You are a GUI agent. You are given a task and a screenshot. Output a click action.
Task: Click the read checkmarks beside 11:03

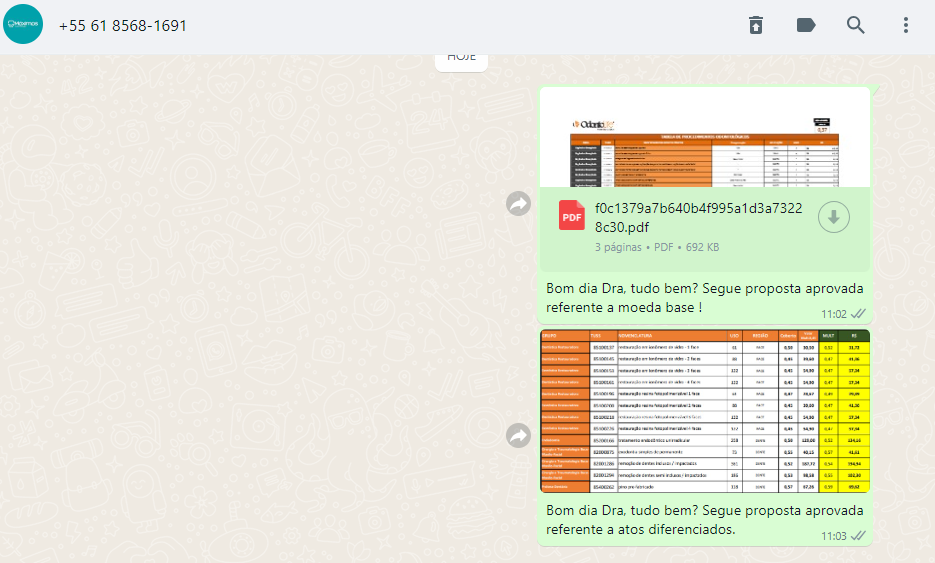(857, 536)
